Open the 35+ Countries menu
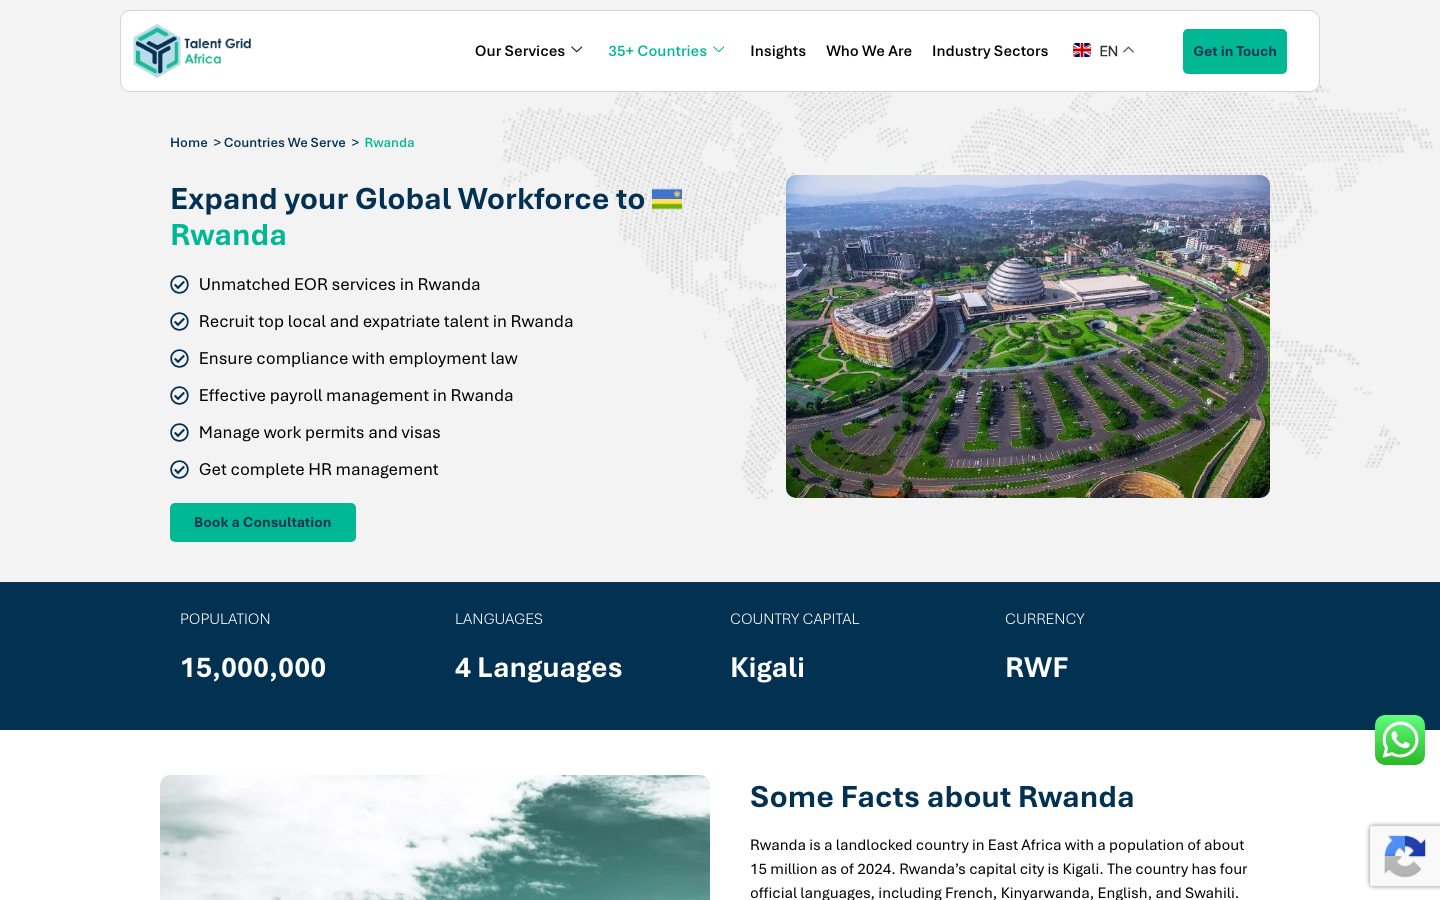Image resolution: width=1440 pixels, height=900 pixels. [x=657, y=51]
